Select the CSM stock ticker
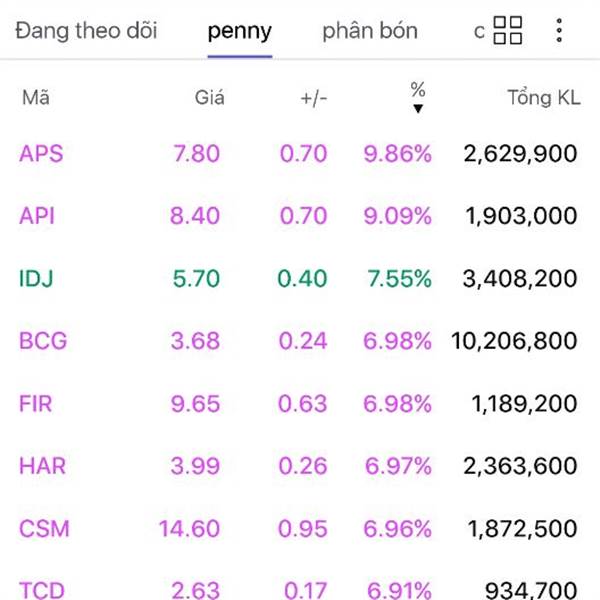This screenshot has width=600, height=600. pyautogui.click(x=44, y=528)
